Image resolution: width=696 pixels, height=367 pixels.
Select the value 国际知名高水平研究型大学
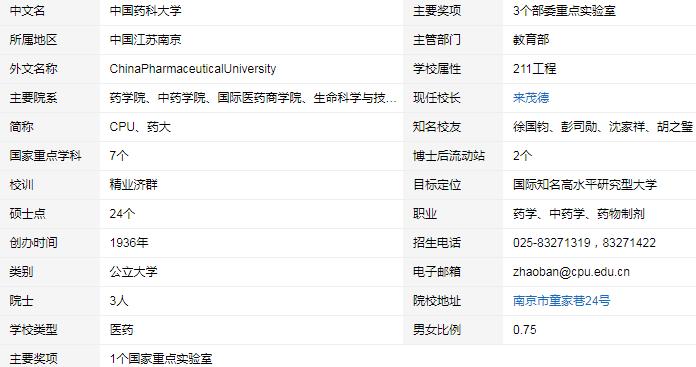click(585, 184)
